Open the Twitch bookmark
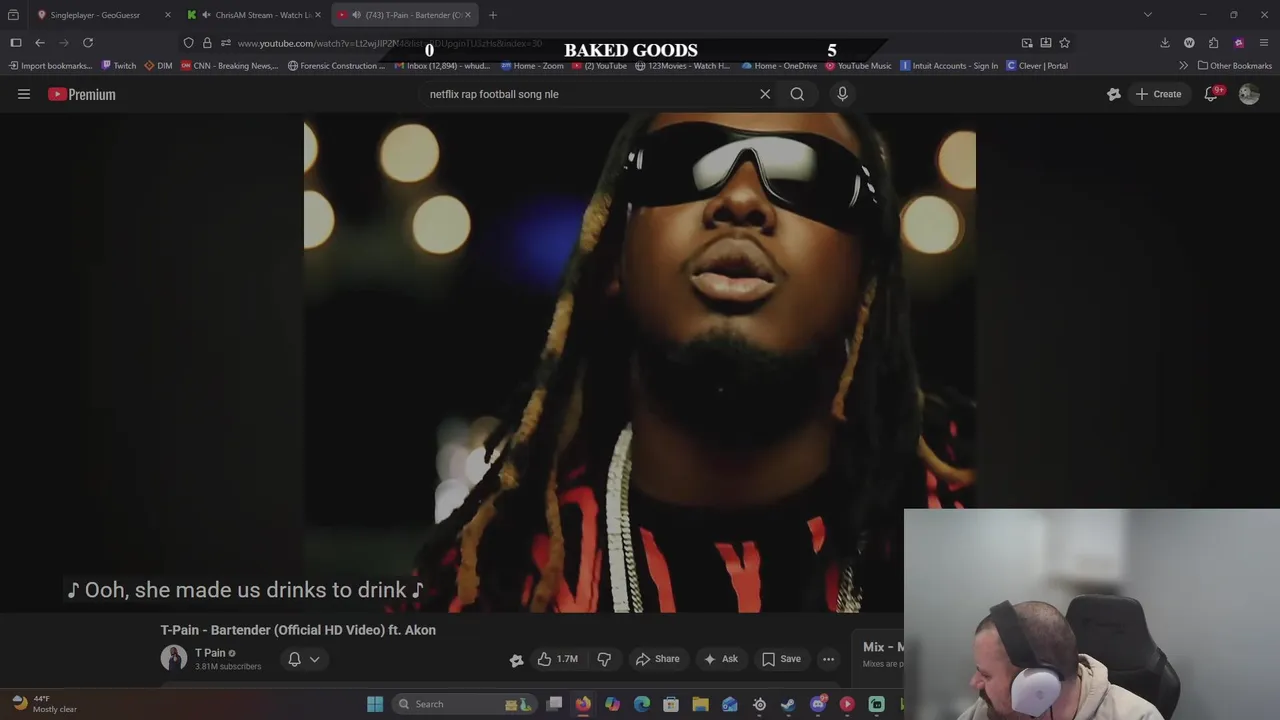The width and height of the screenshot is (1280, 720). [x=119, y=66]
